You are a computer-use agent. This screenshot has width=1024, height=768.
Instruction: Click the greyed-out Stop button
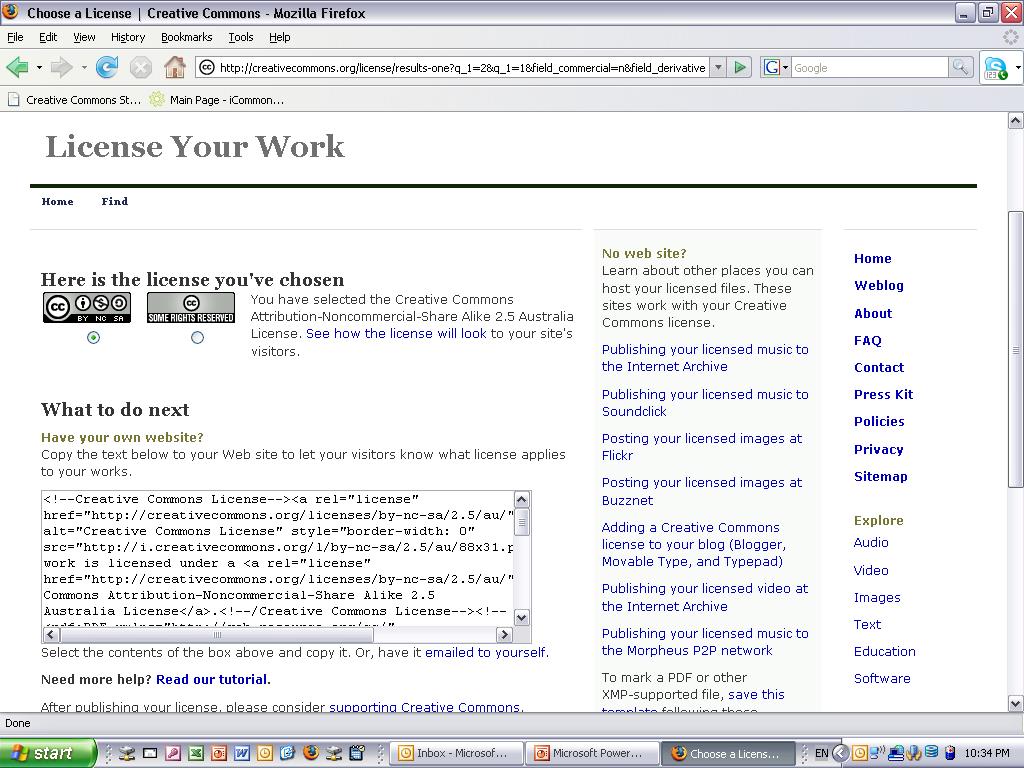click(x=140, y=67)
